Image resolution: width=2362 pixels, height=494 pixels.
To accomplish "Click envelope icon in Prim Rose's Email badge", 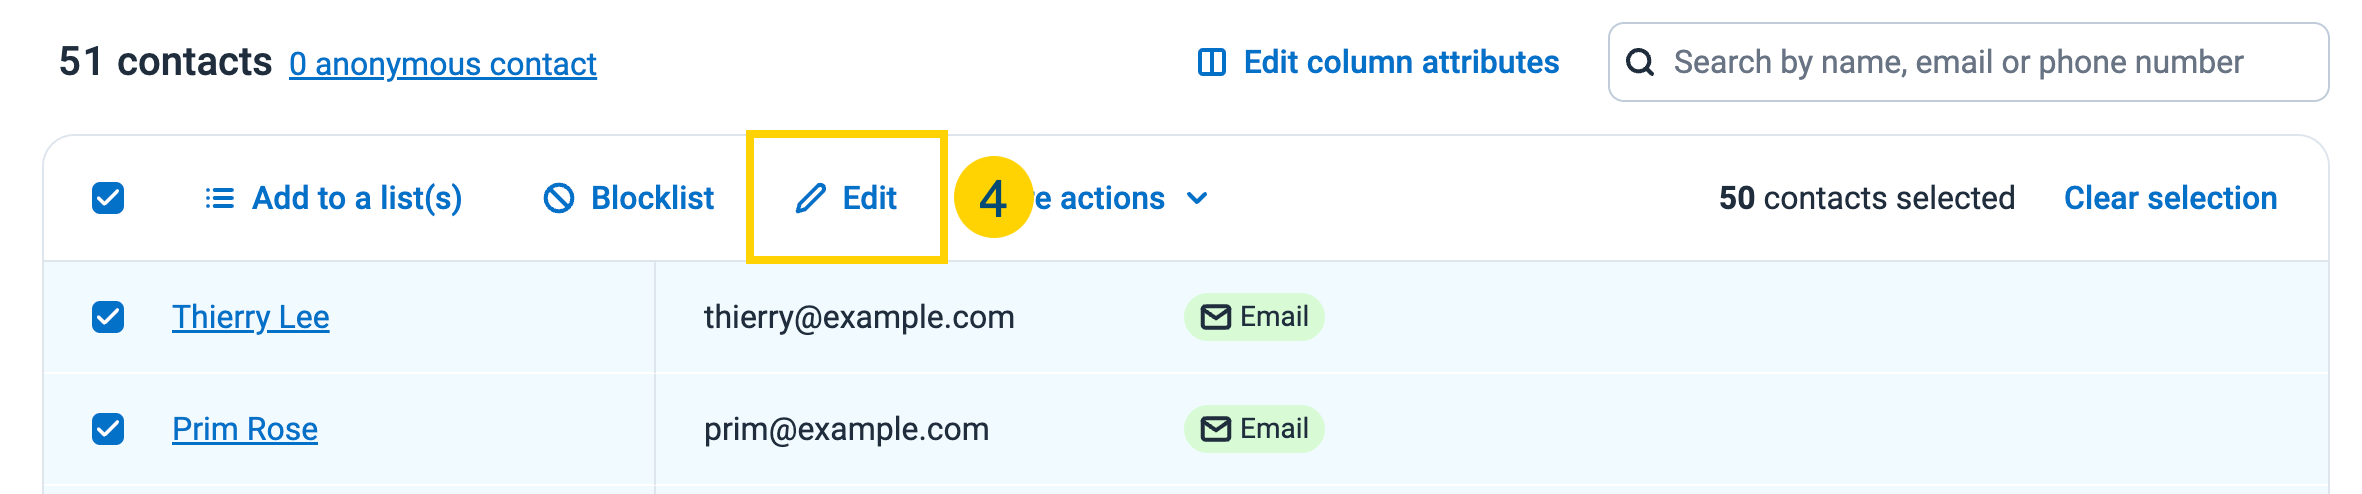I will (x=1215, y=429).
